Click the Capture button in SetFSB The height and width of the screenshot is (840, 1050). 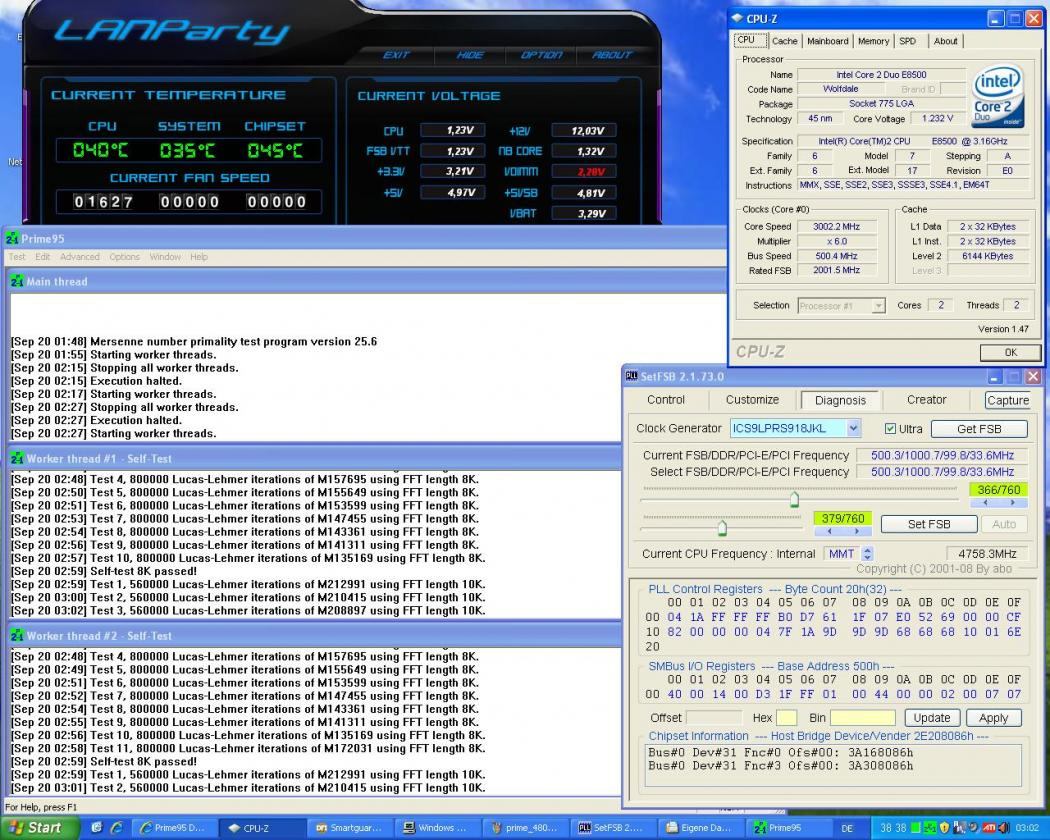tap(1008, 400)
